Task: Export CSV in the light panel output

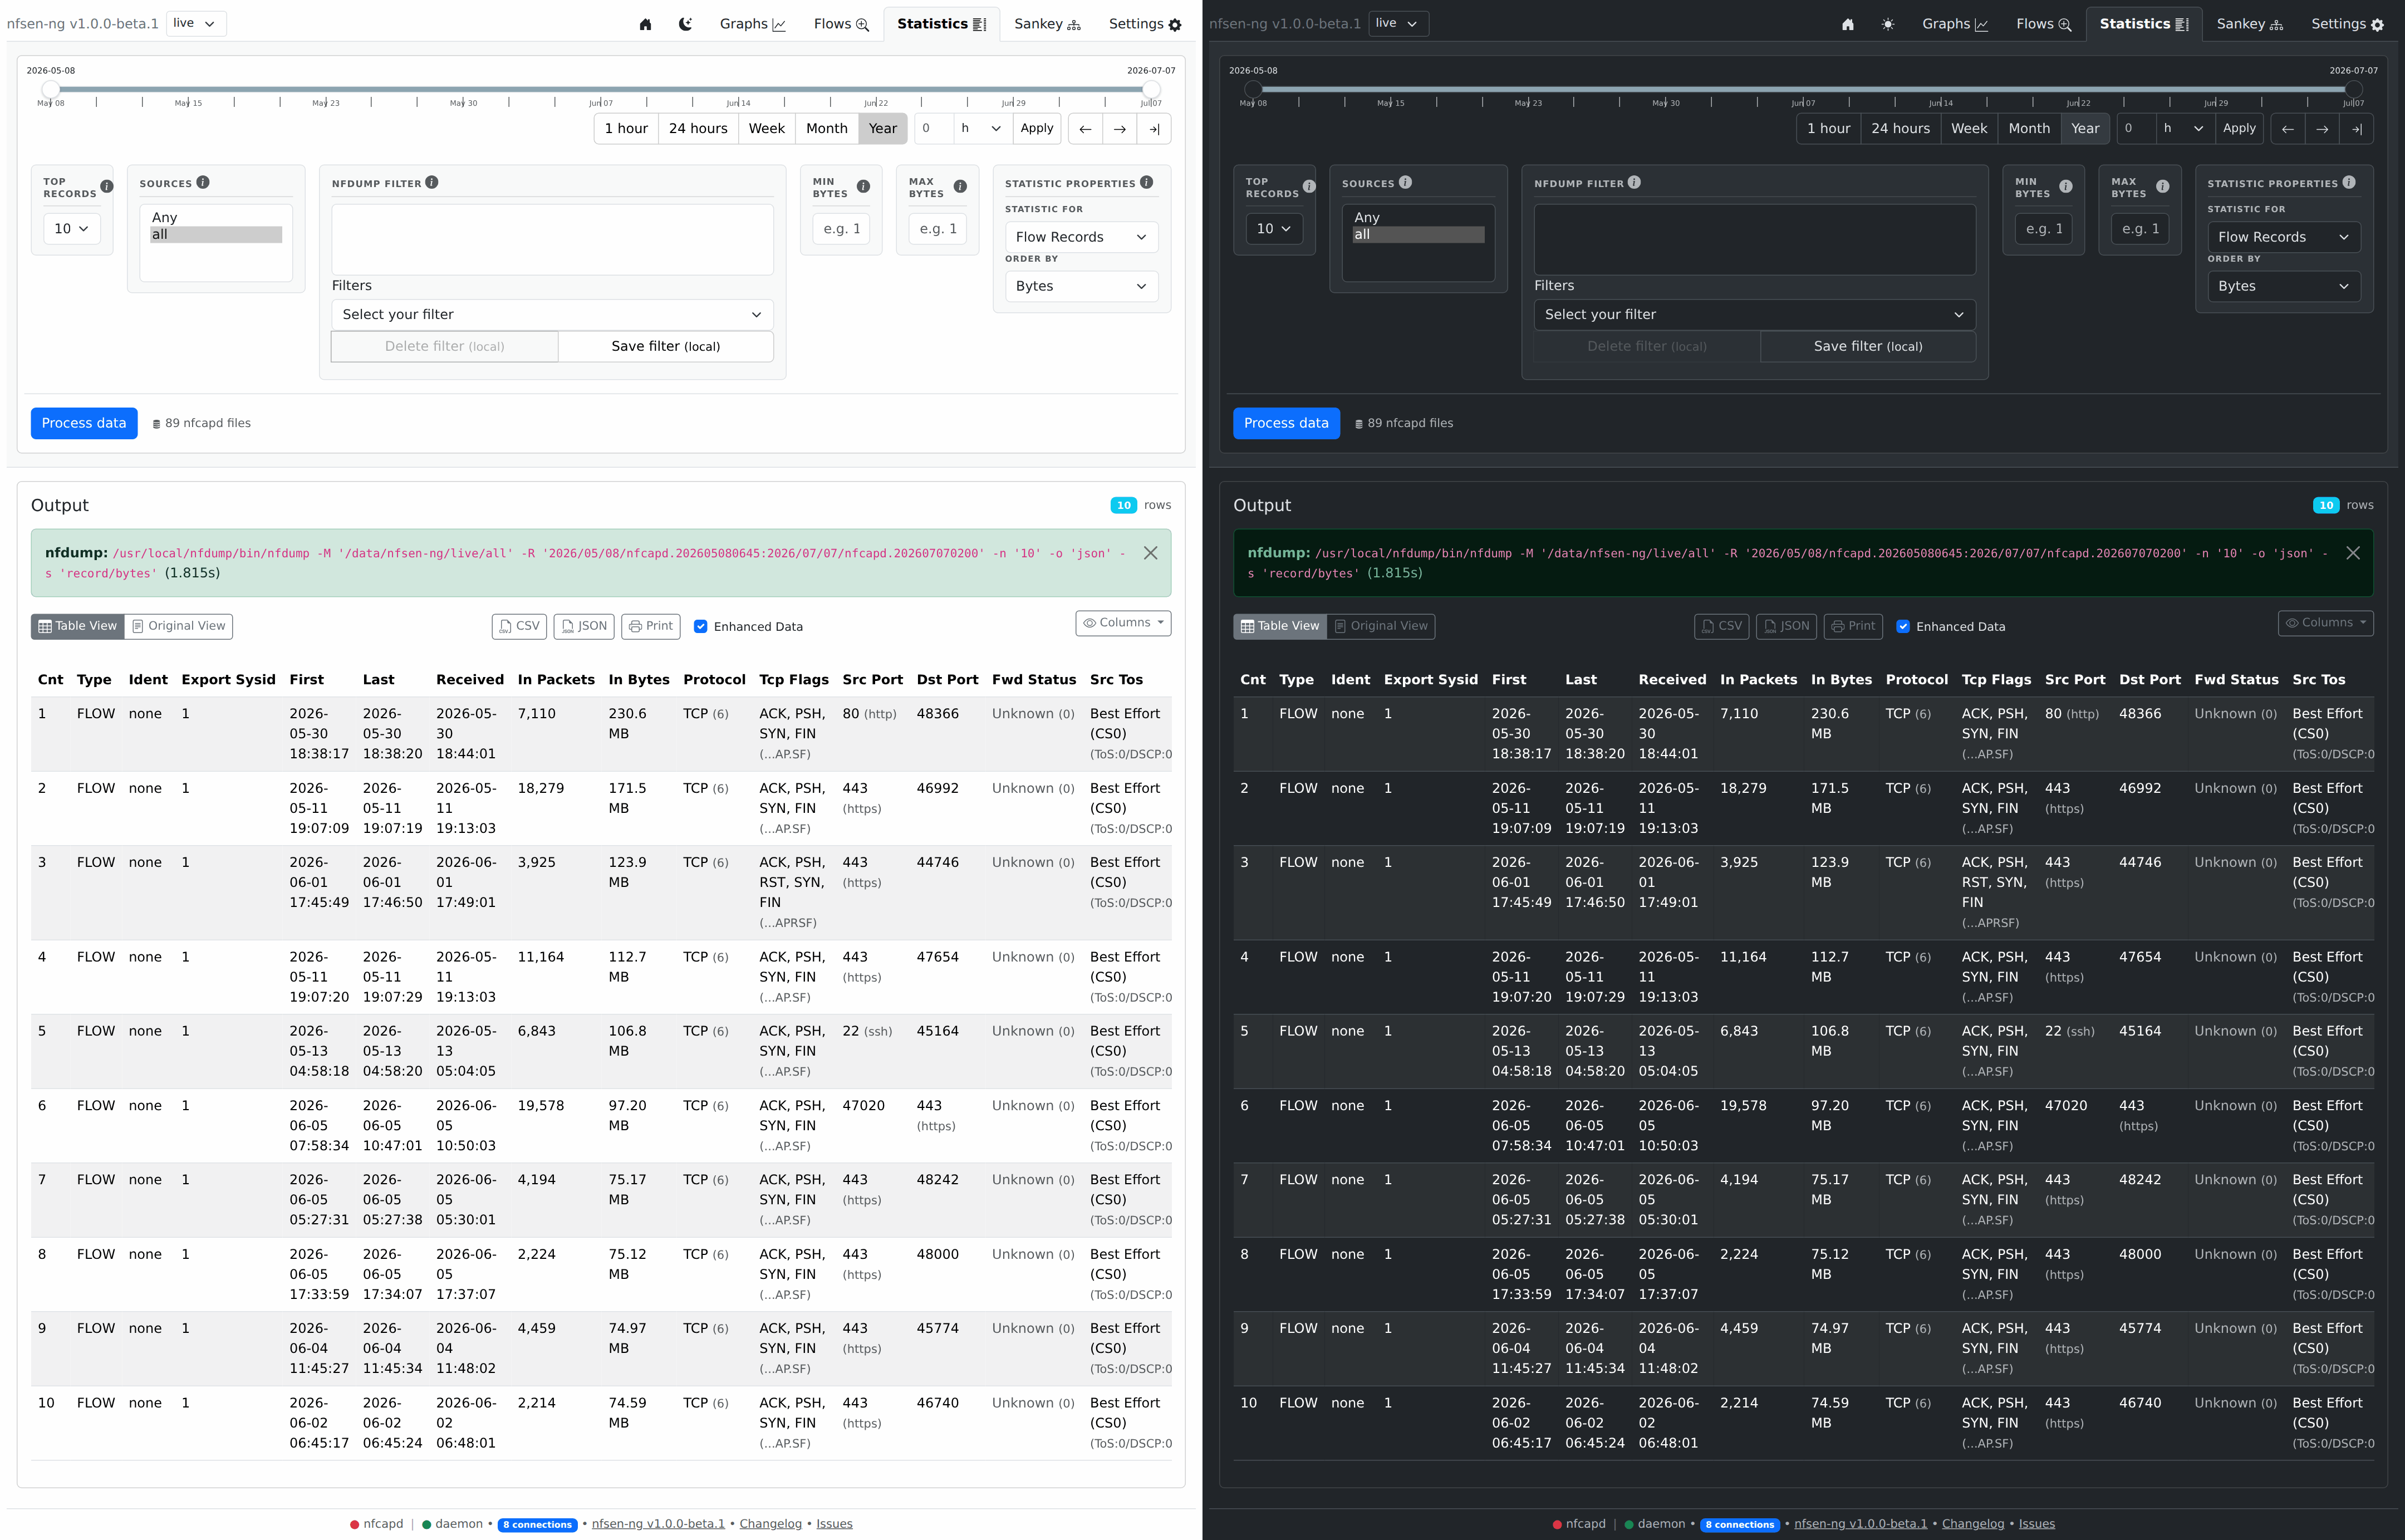Action: (x=519, y=626)
